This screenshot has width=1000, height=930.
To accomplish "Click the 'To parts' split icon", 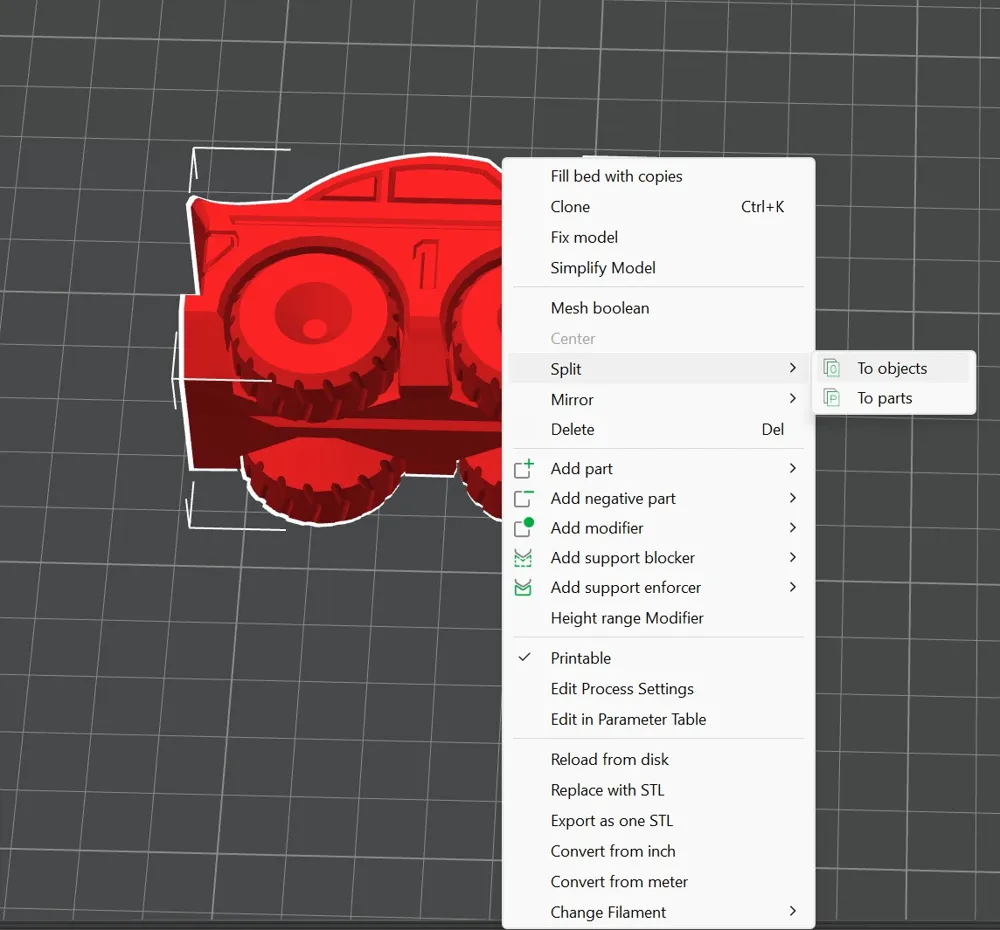I will pyautogui.click(x=831, y=397).
